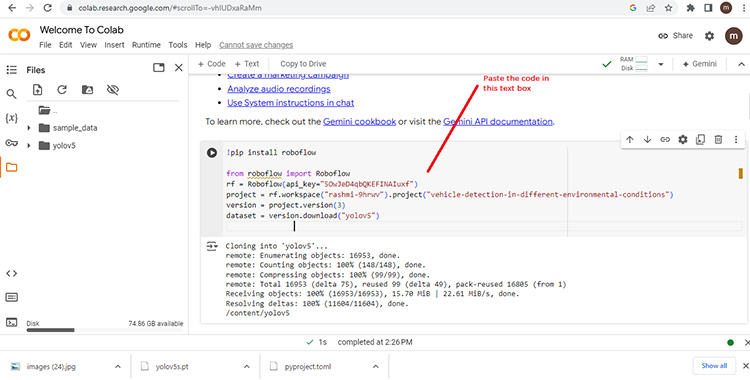The height and width of the screenshot is (380, 750).
Task: Click the Colab logo
Action: pos(19,35)
